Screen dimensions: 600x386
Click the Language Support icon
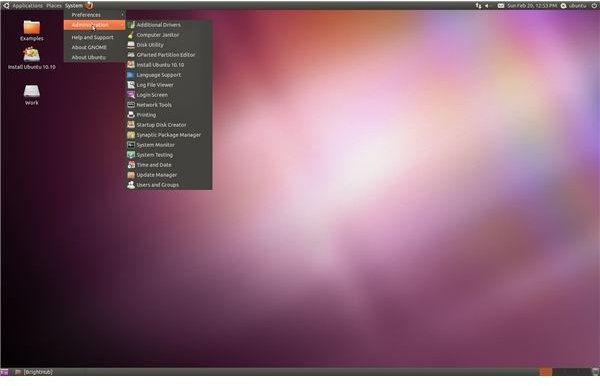point(131,75)
